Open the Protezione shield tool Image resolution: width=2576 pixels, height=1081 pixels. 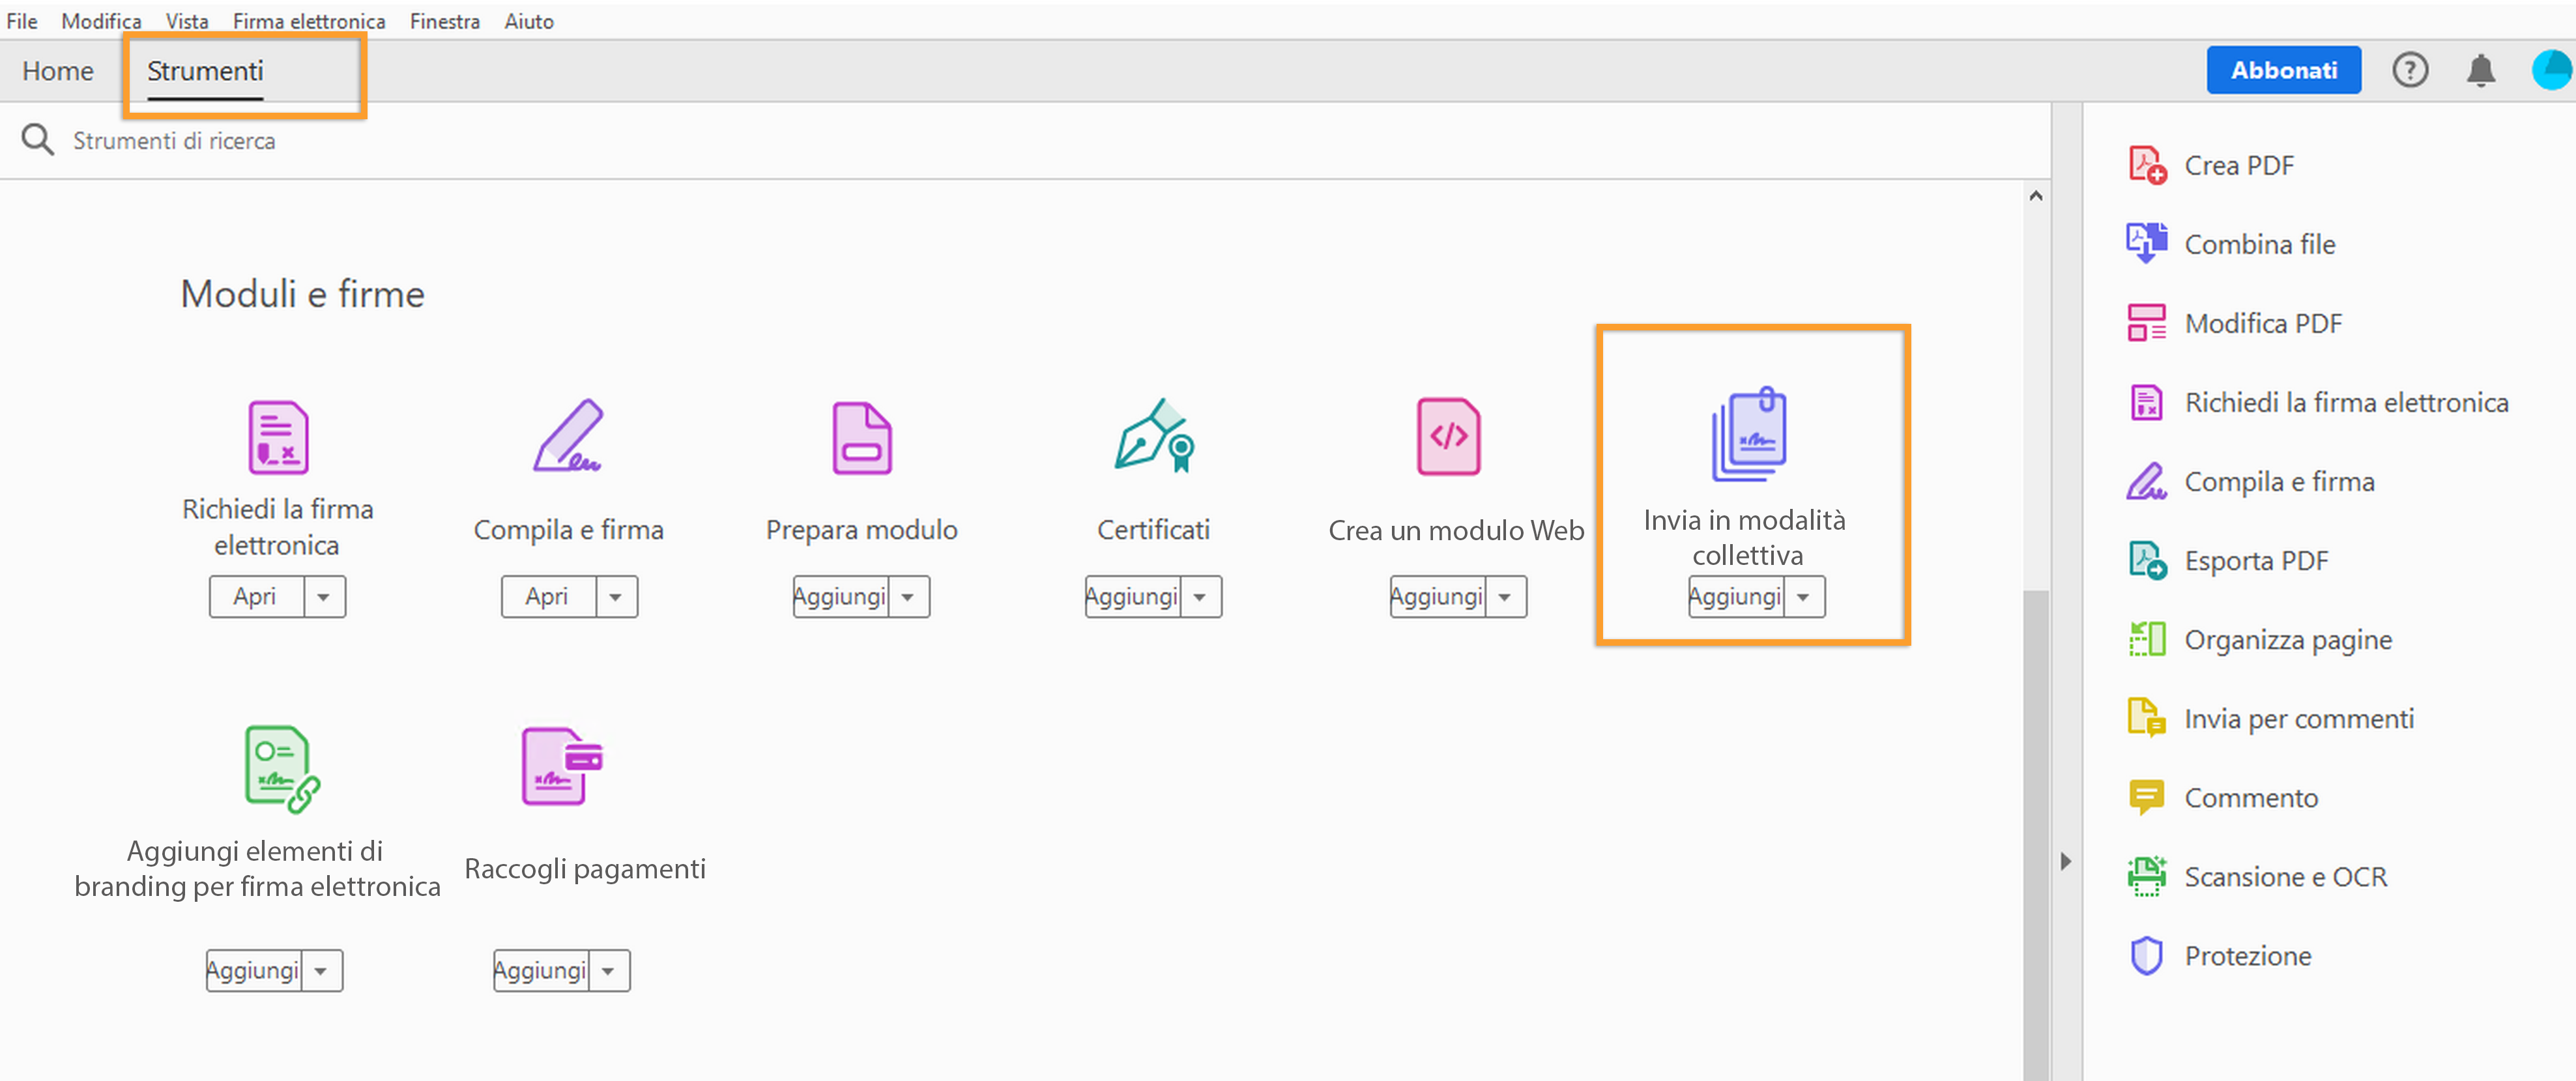(x=2146, y=955)
